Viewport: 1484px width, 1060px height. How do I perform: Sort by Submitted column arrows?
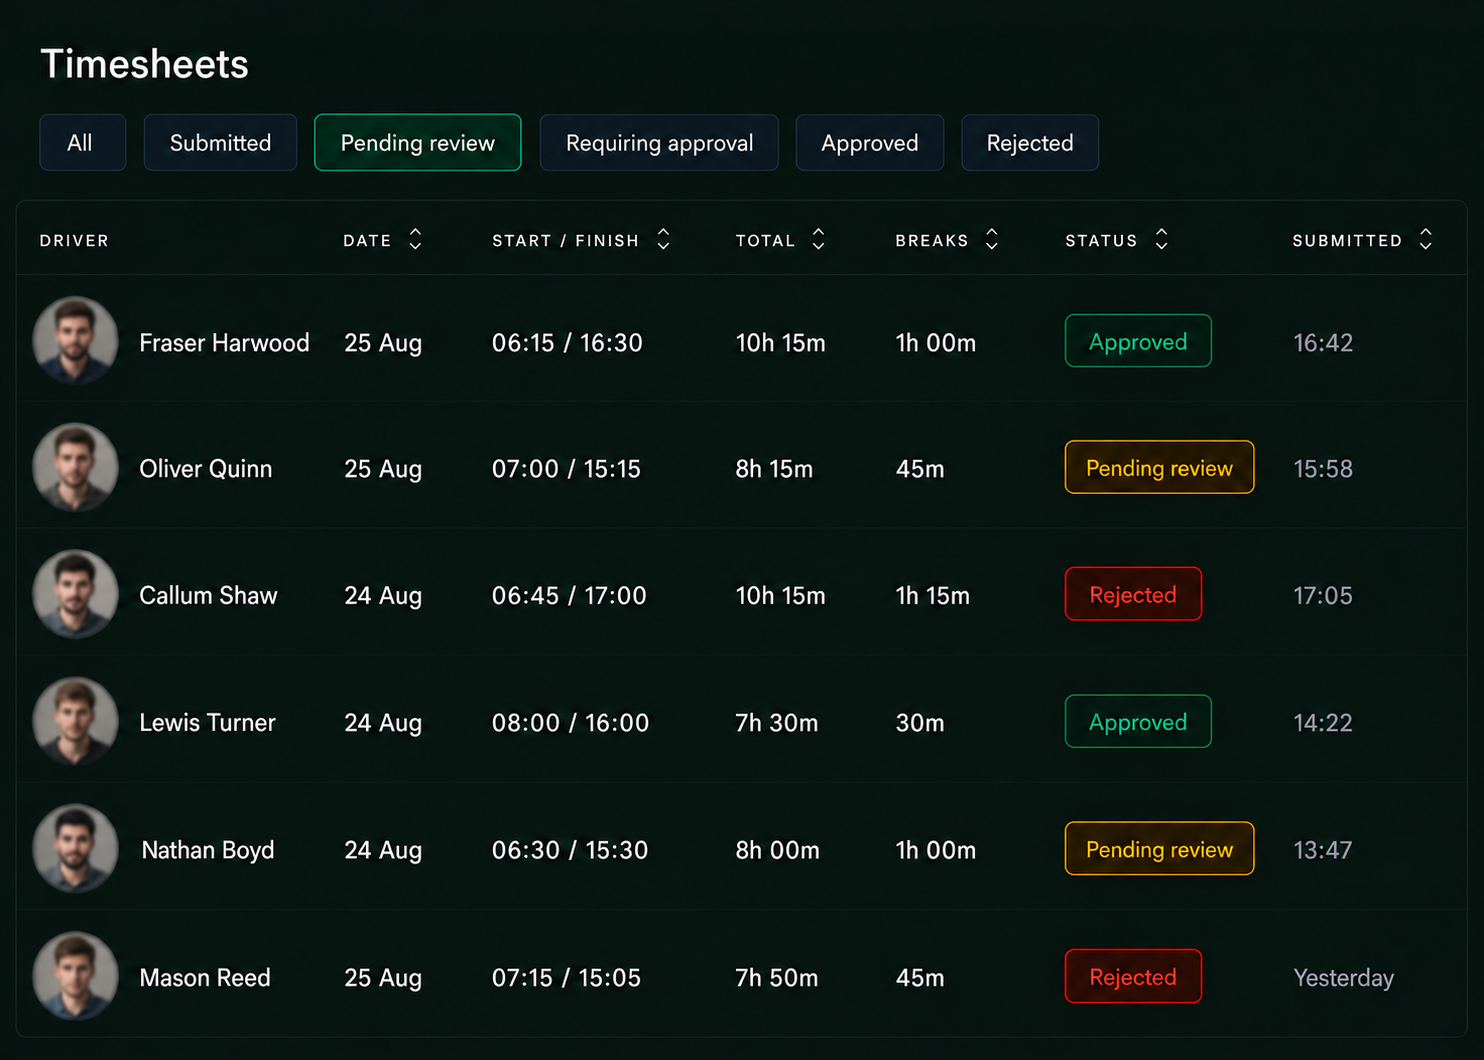coord(1426,240)
